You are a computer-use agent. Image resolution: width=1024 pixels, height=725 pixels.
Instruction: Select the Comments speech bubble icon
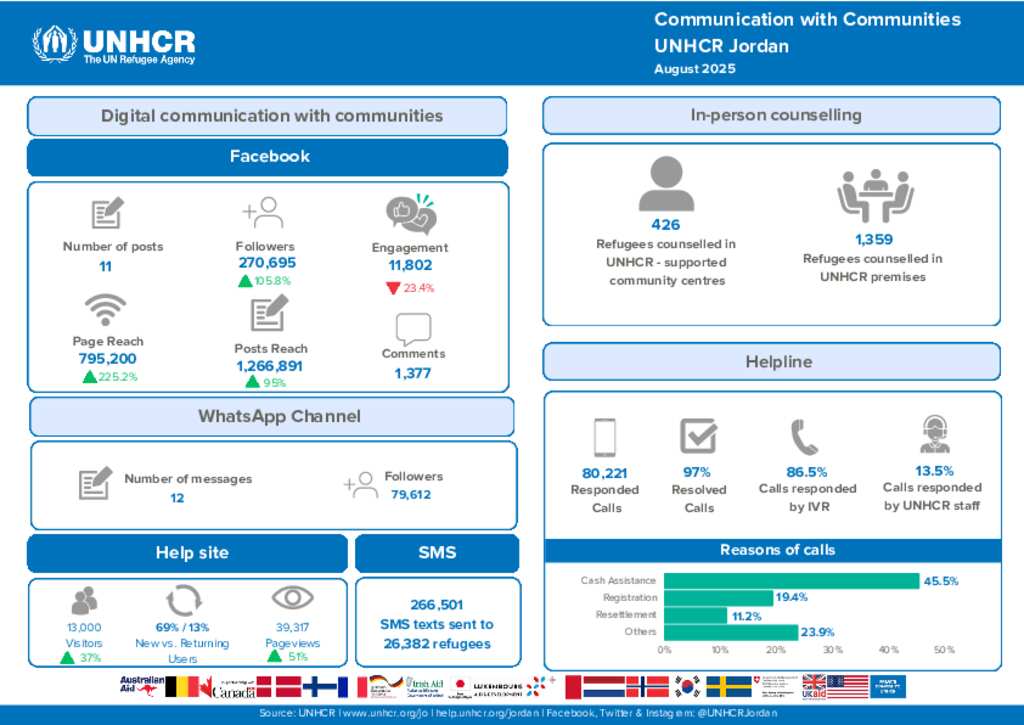coord(413,328)
